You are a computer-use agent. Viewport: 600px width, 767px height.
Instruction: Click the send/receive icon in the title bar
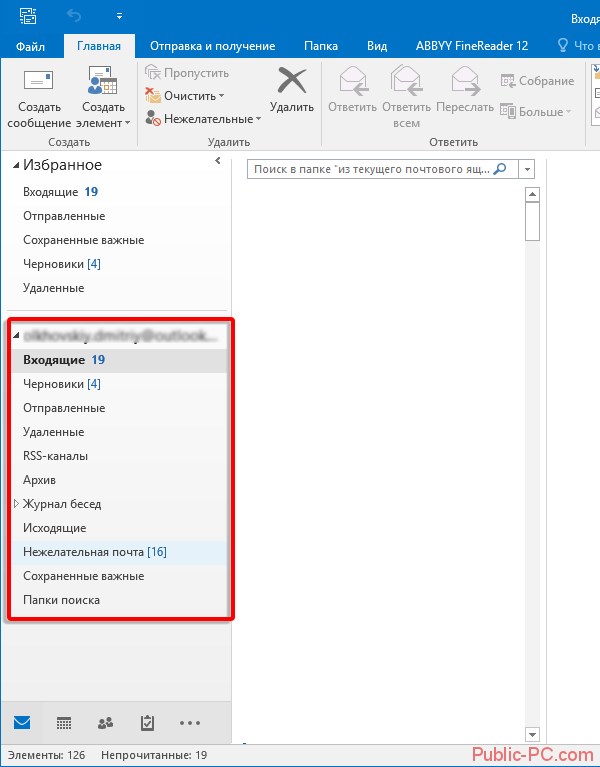[x=27, y=16]
